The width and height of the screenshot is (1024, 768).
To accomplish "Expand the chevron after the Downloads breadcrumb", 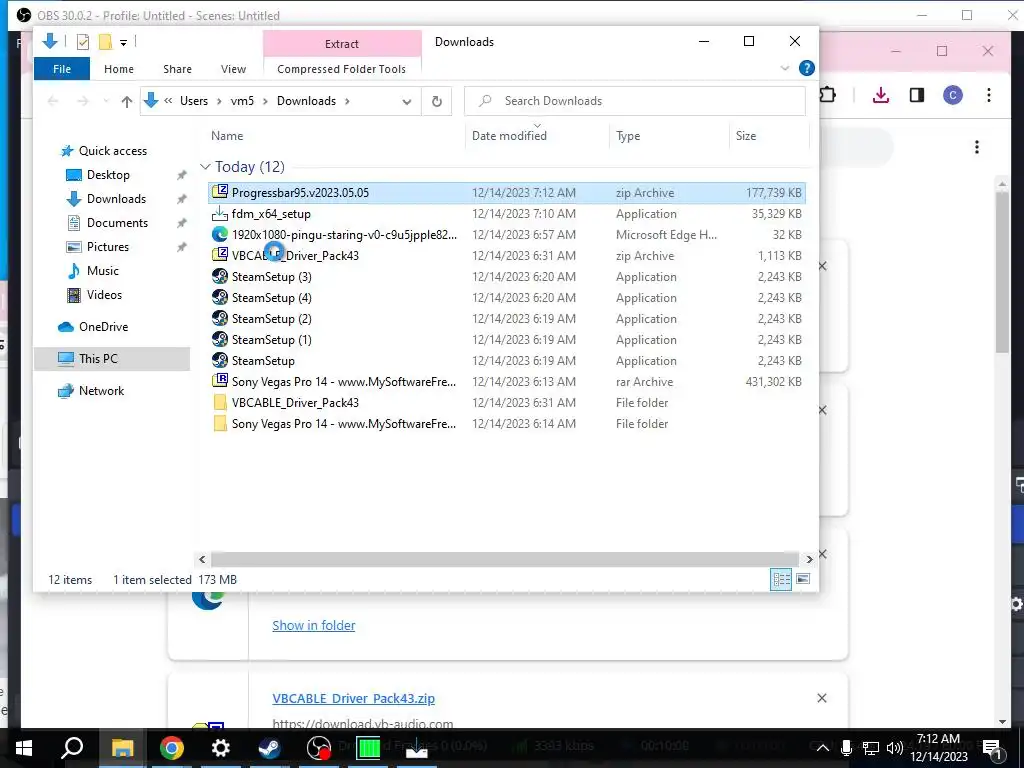I will (347, 101).
